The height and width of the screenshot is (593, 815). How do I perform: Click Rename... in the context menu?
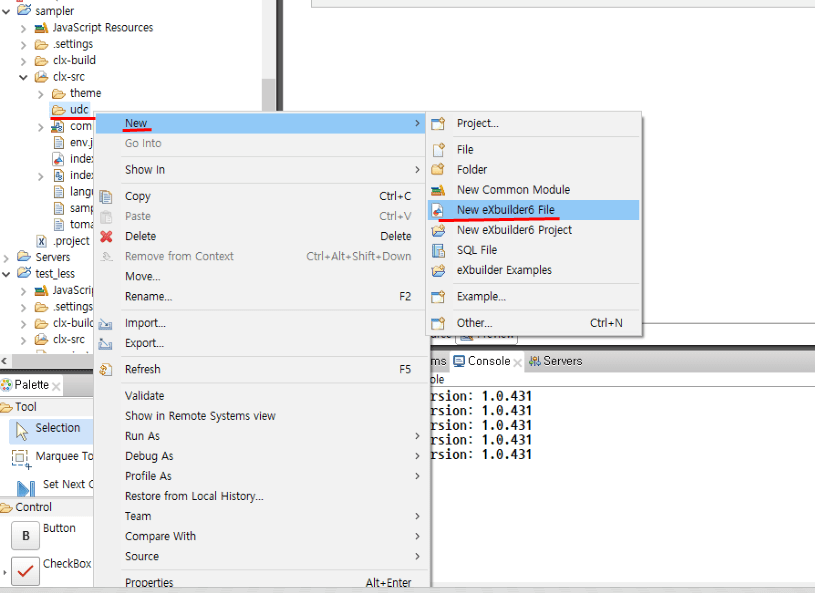148,296
